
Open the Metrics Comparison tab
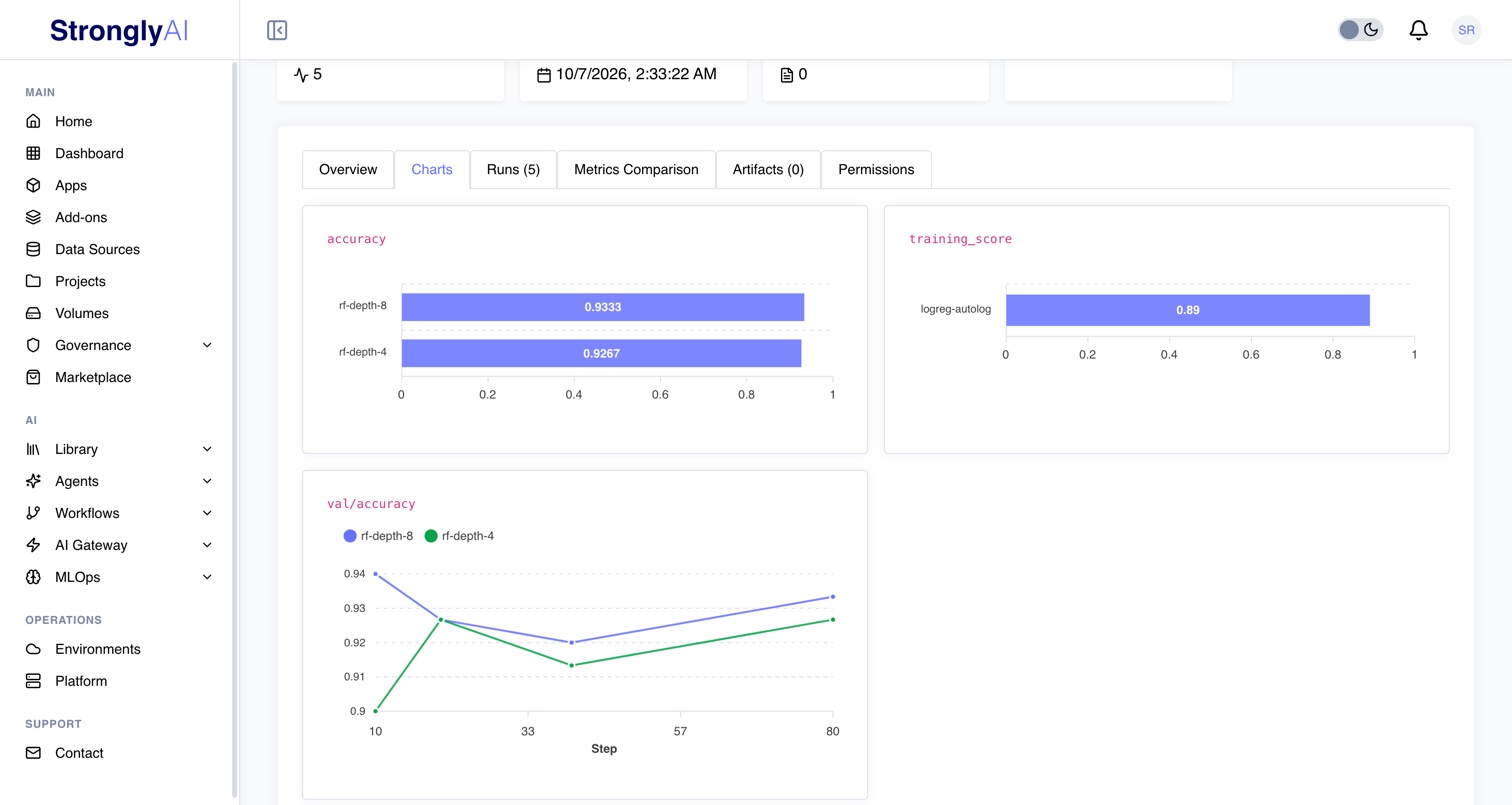point(636,169)
